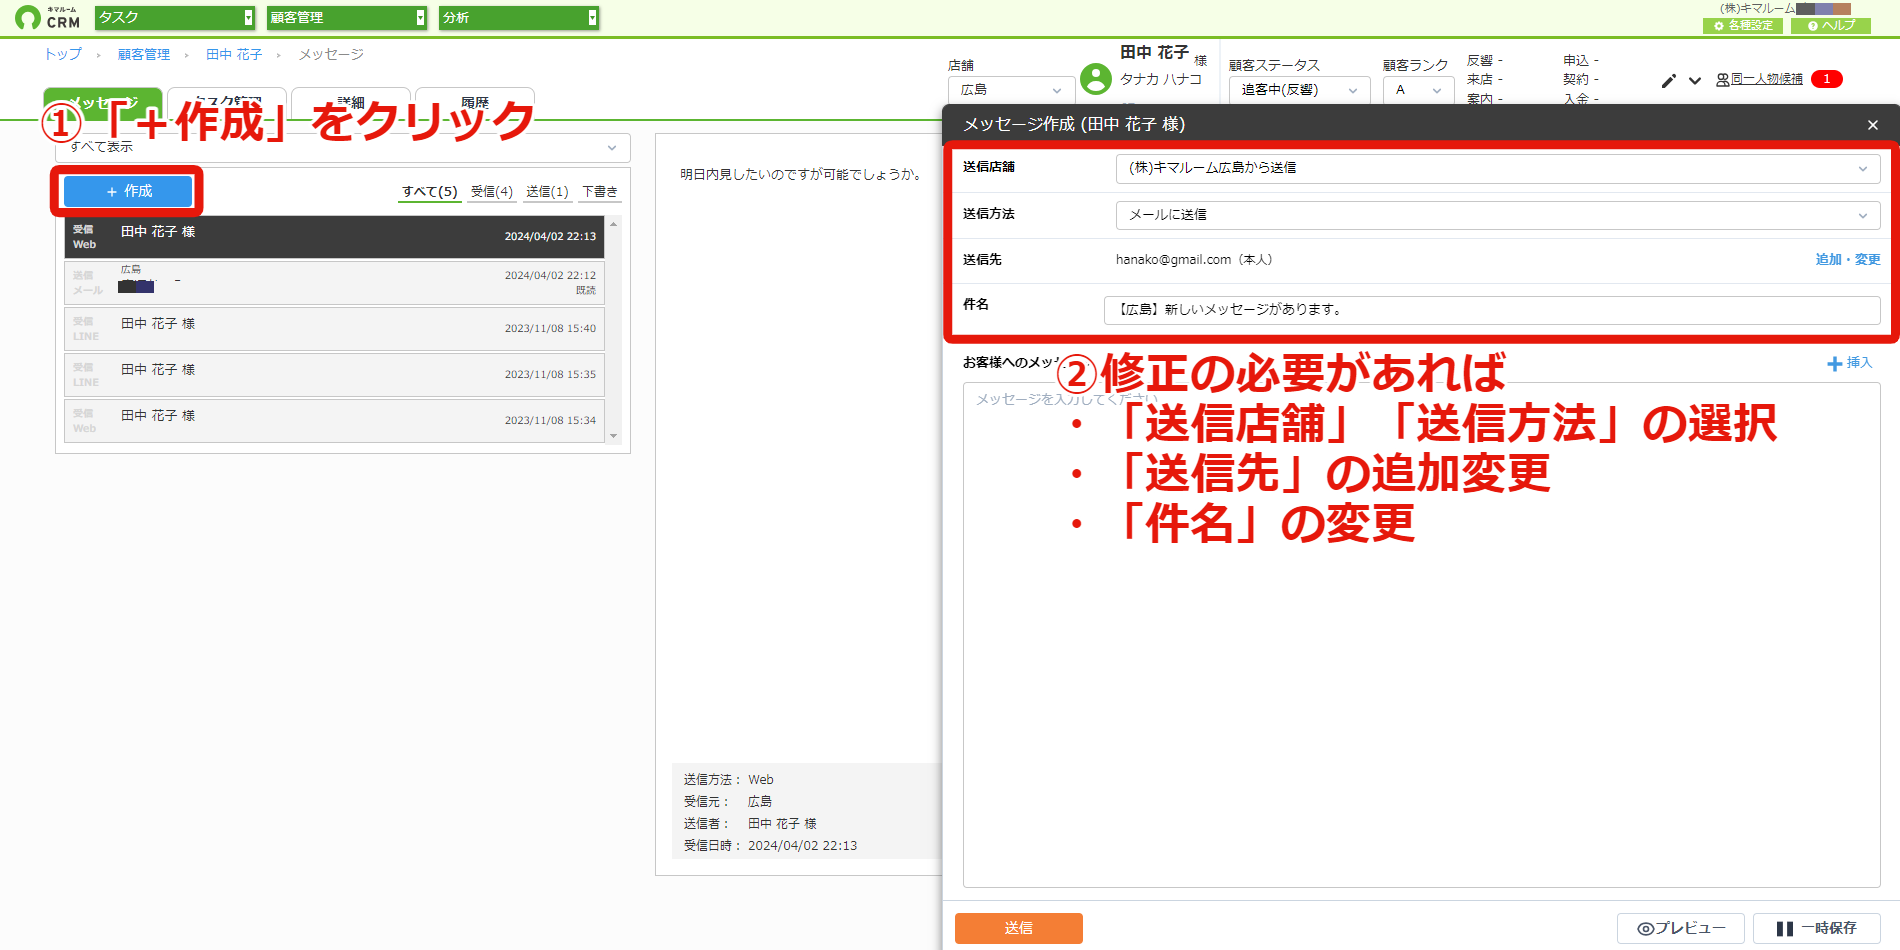This screenshot has height=950, width=1900.
Task: Expand 顧客ステータス 追客中(反響) dropdown
Action: 1299,90
